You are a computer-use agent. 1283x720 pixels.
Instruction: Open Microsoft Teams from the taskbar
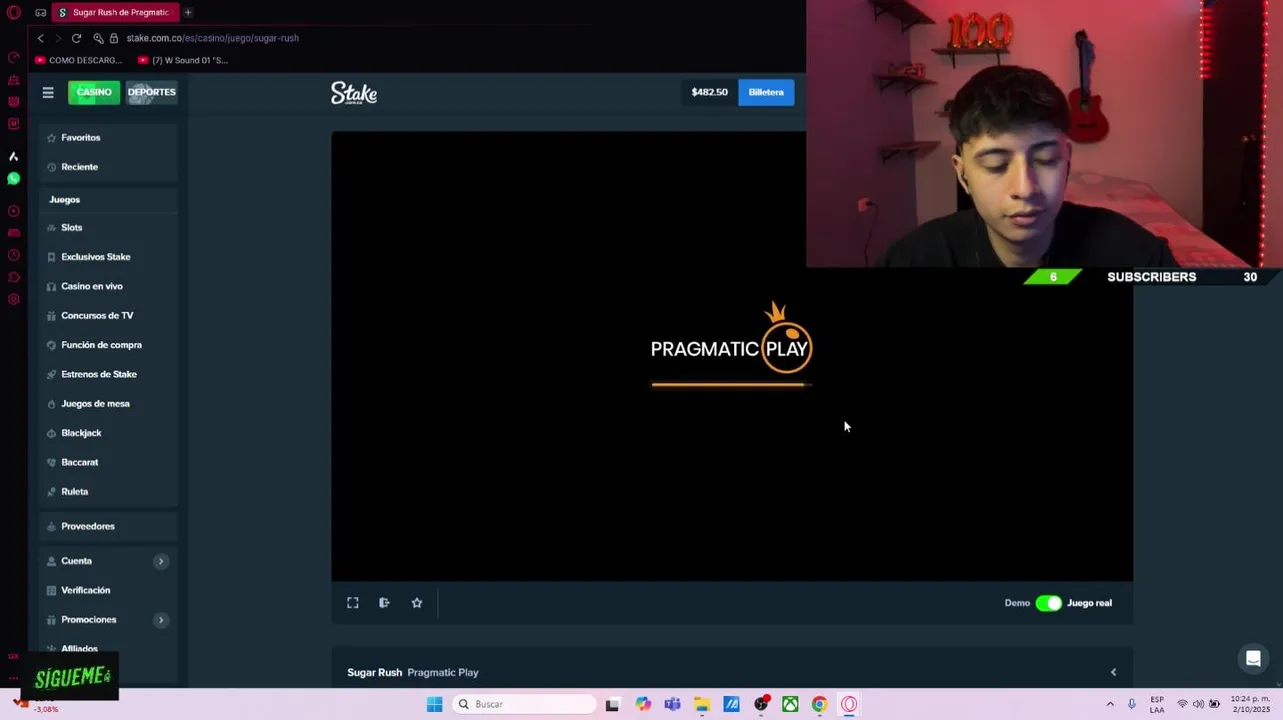[672, 704]
